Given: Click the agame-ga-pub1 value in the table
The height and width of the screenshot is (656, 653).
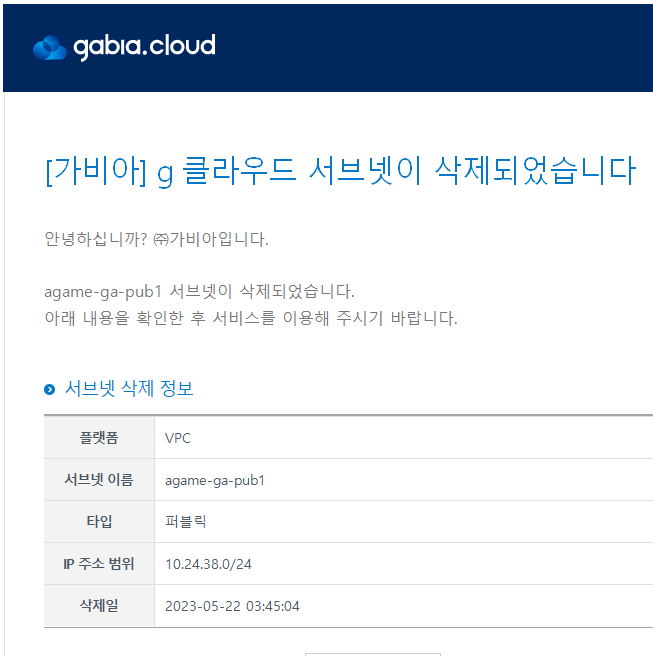Looking at the screenshot, I should (215, 480).
